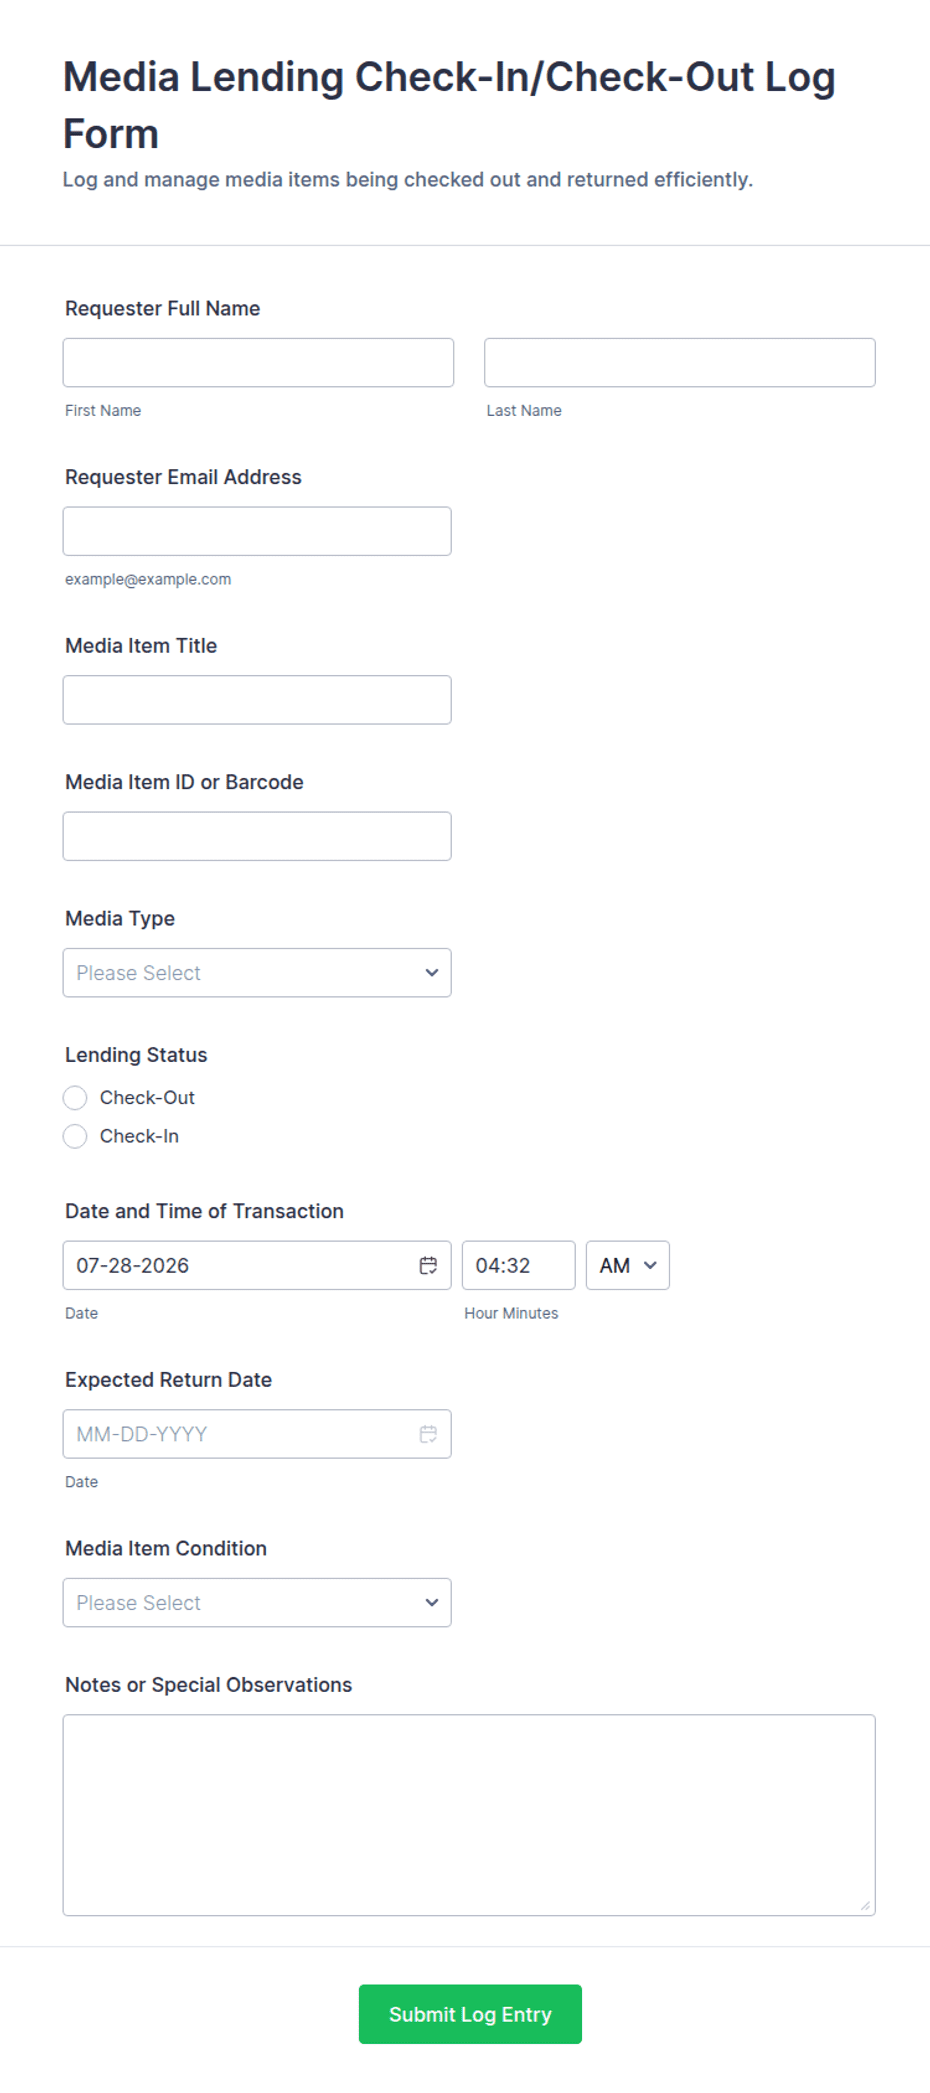
Task: Click the Media Item ID or Barcode field
Action: click(x=257, y=836)
